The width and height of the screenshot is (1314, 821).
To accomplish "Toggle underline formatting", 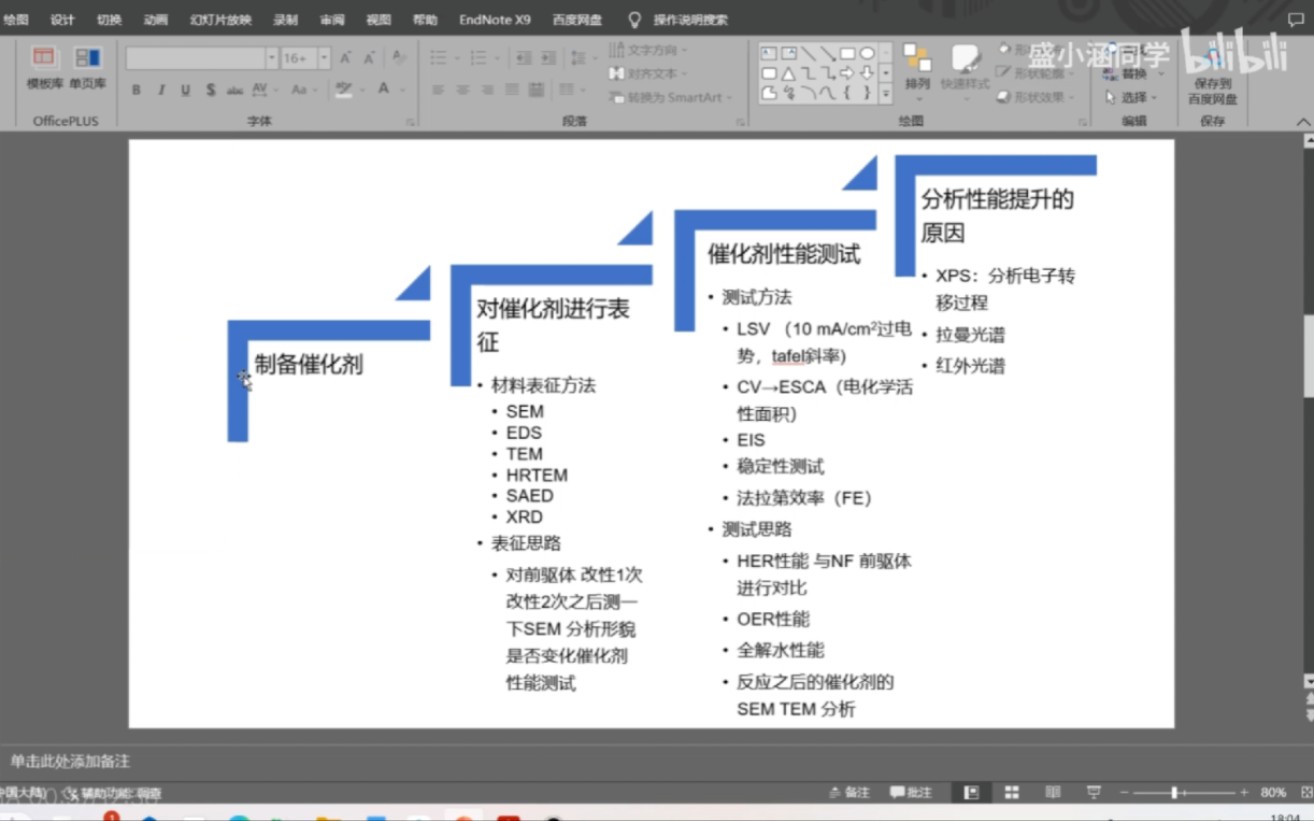I will pyautogui.click(x=185, y=90).
